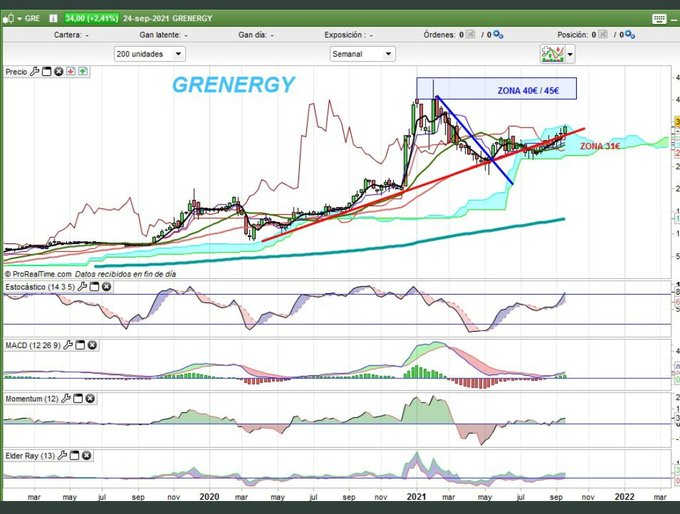This screenshot has height=514, width=680.
Task: Click the MACD (12 26 9) label
Action: click(x=33, y=346)
